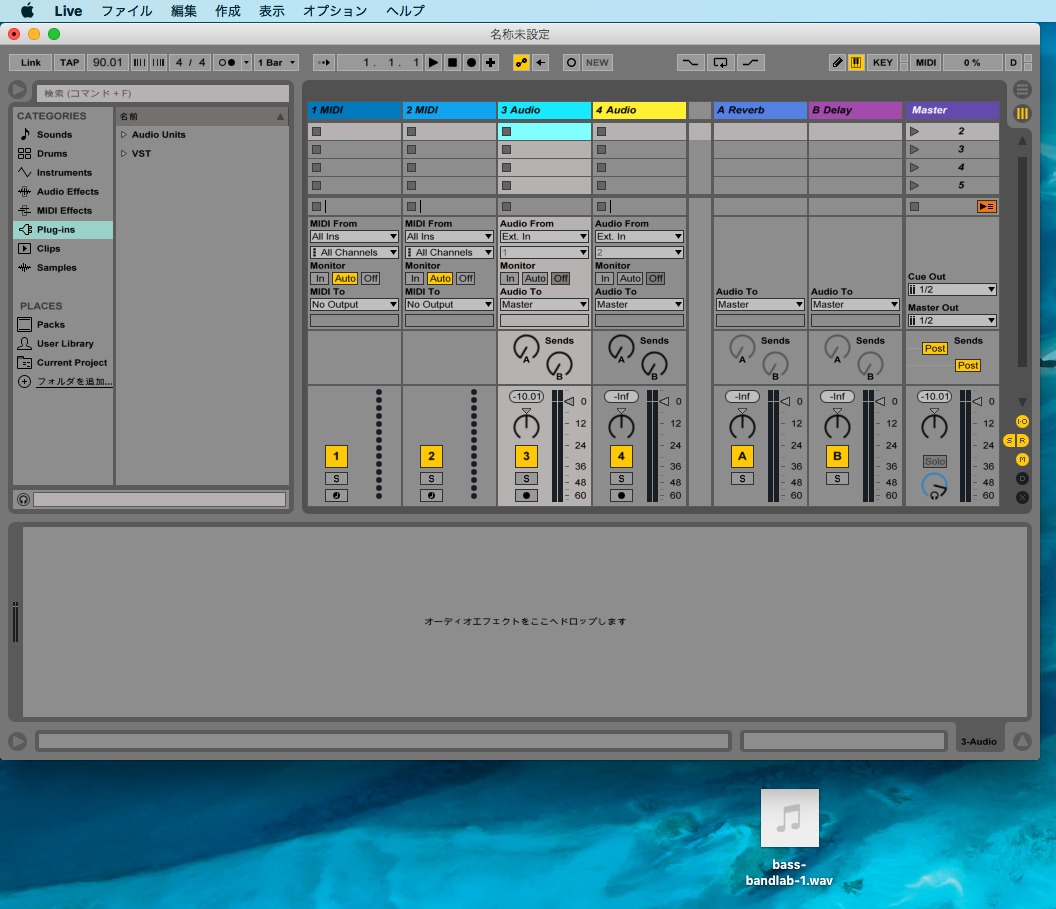Open Cue Out 1/2 dropdown
Screen dimensions: 1056x909
tap(952, 290)
